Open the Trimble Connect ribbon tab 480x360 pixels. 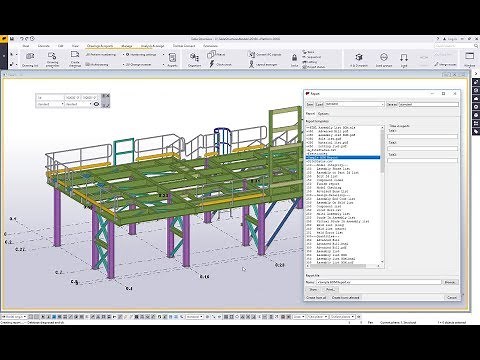pos(184,46)
